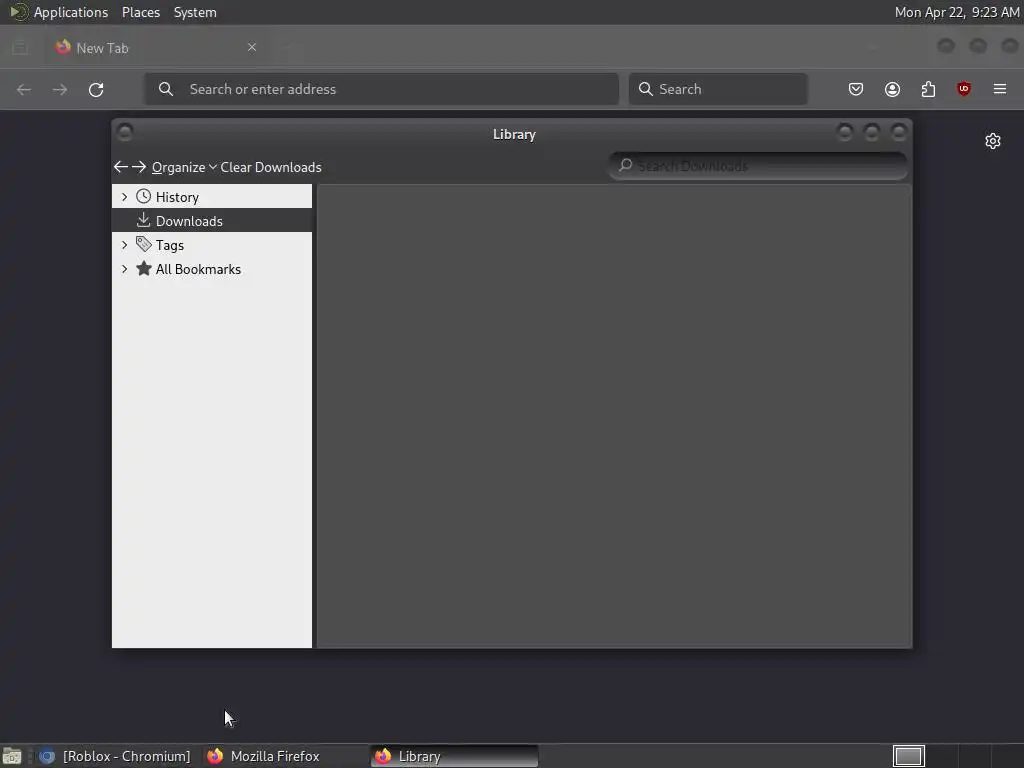Click the new tab page settings gear
The width and height of the screenshot is (1024, 768).
[993, 141]
